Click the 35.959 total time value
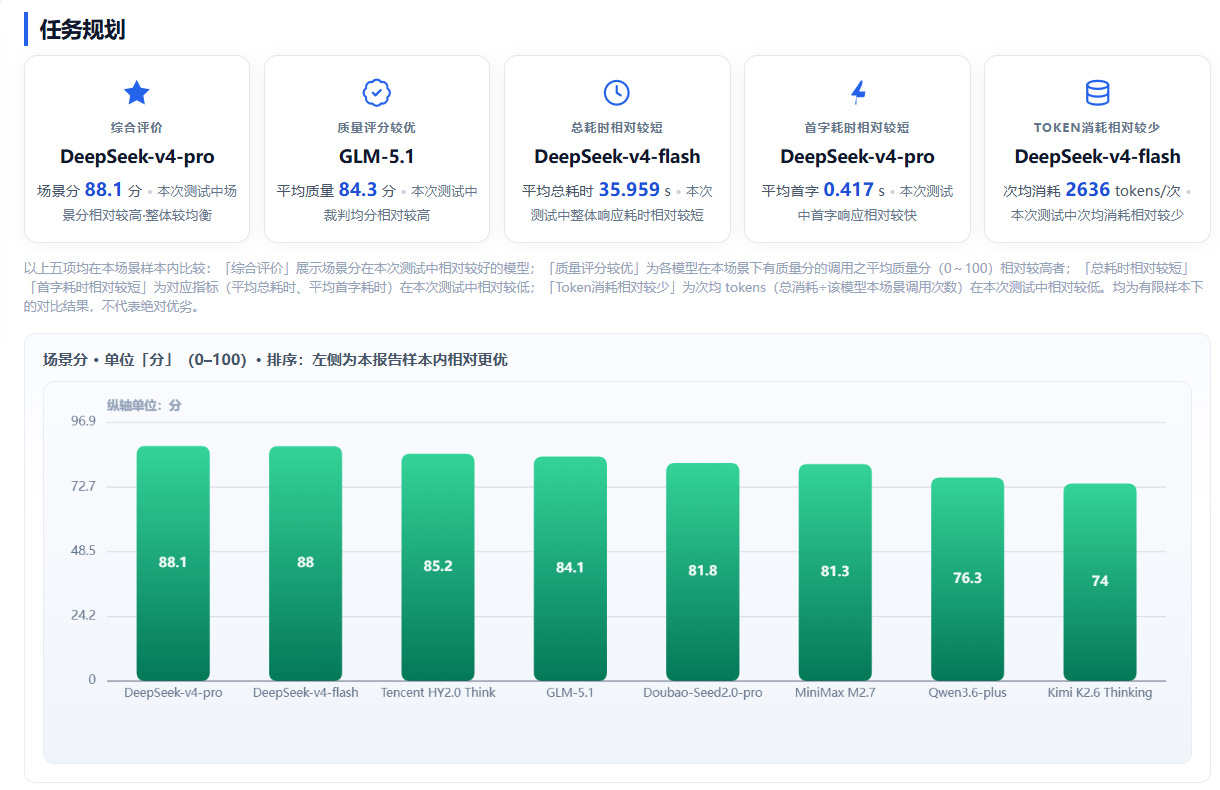 coord(629,190)
